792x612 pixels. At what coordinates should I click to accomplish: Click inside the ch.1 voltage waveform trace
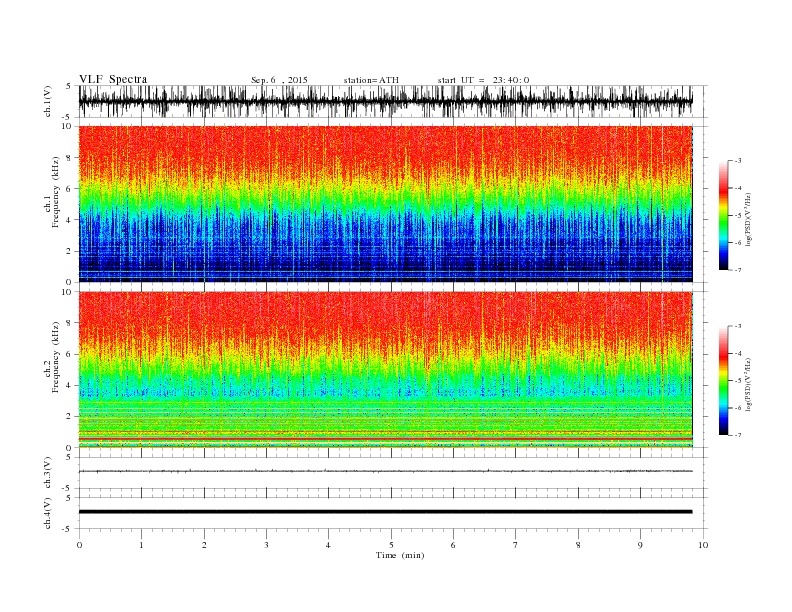pyautogui.click(x=385, y=101)
